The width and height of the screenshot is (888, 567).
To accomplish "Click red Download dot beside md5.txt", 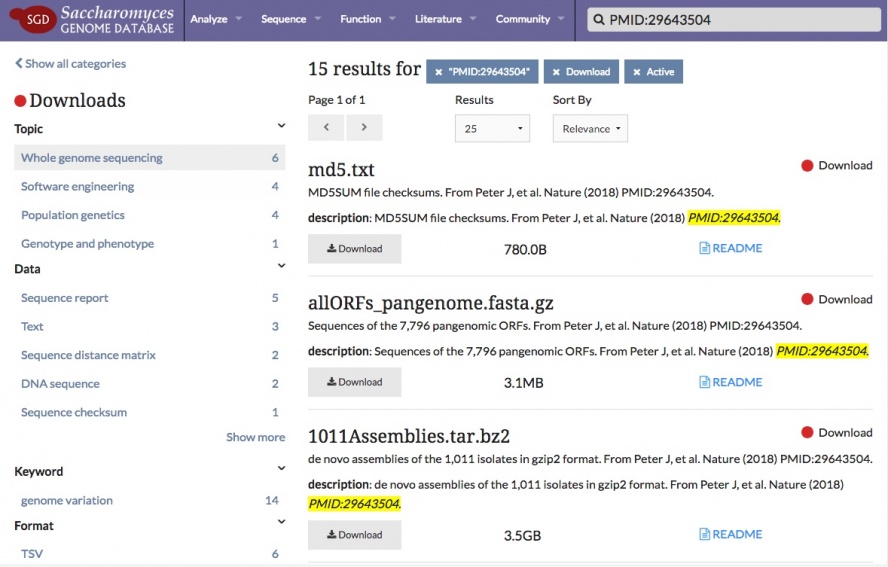I will [x=807, y=165].
